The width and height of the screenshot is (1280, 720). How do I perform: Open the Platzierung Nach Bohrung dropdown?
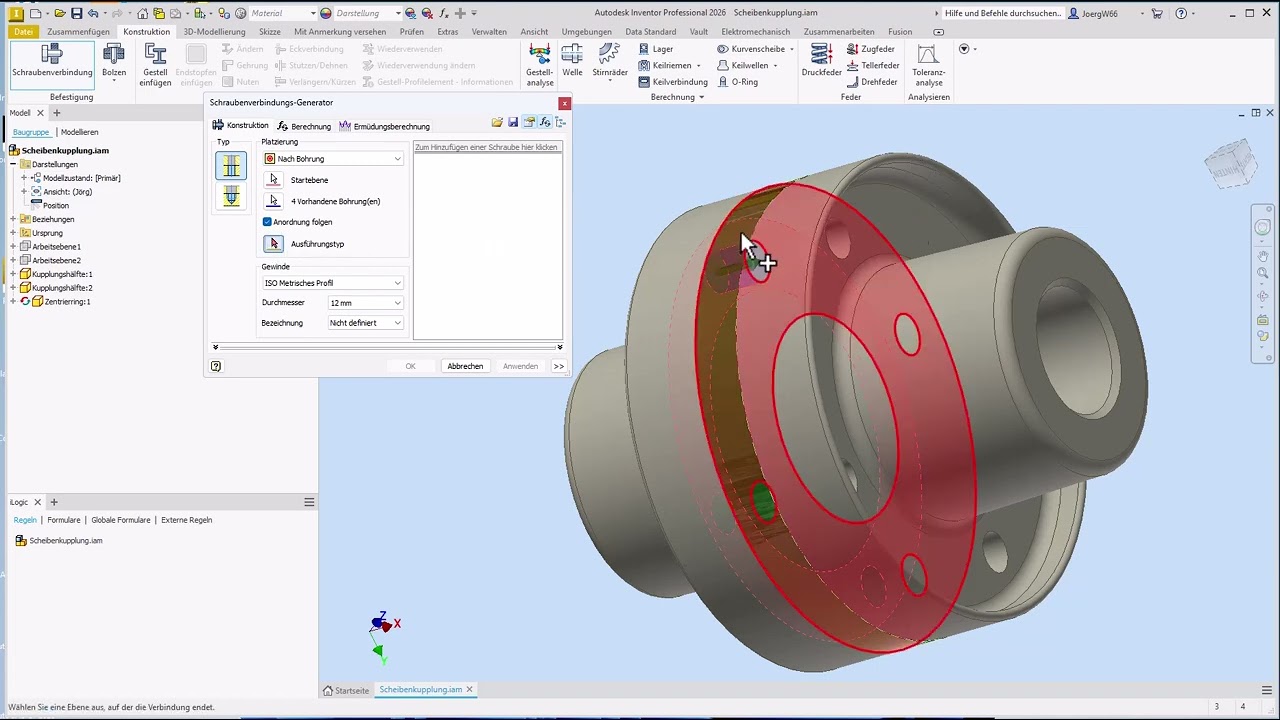pos(333,159)
